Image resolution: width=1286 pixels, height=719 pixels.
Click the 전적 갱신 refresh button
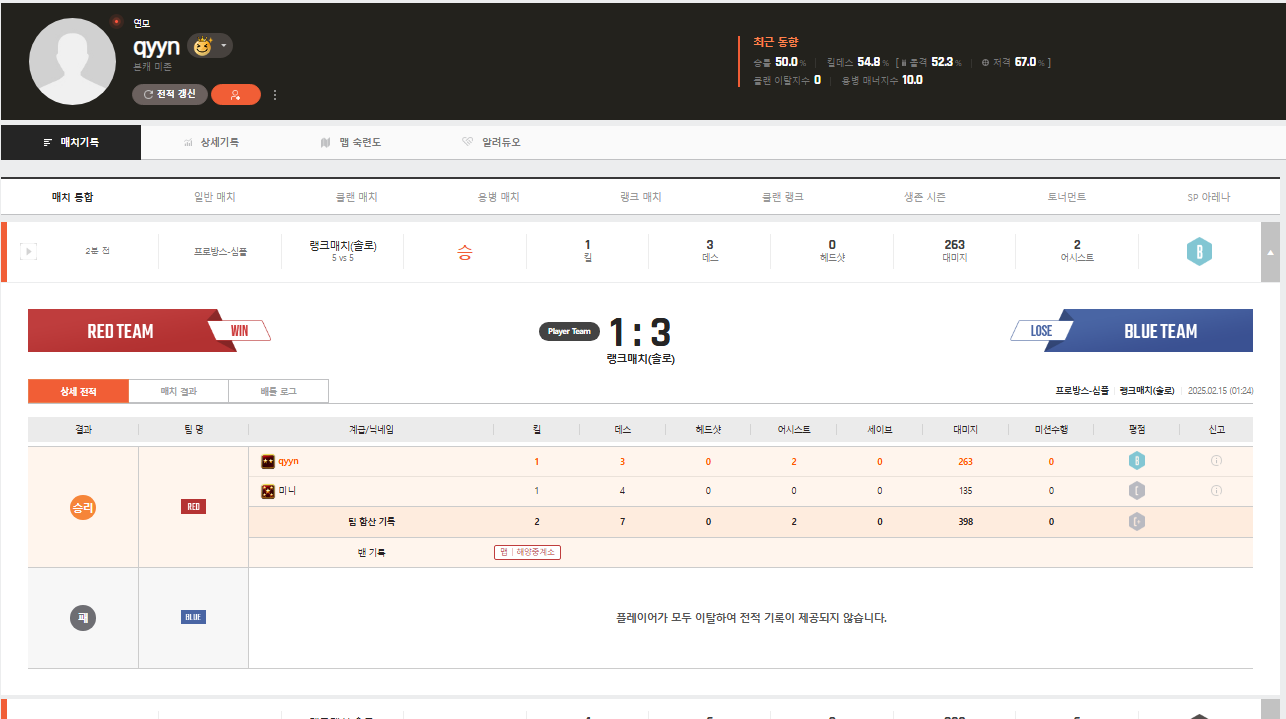(170, 94)
